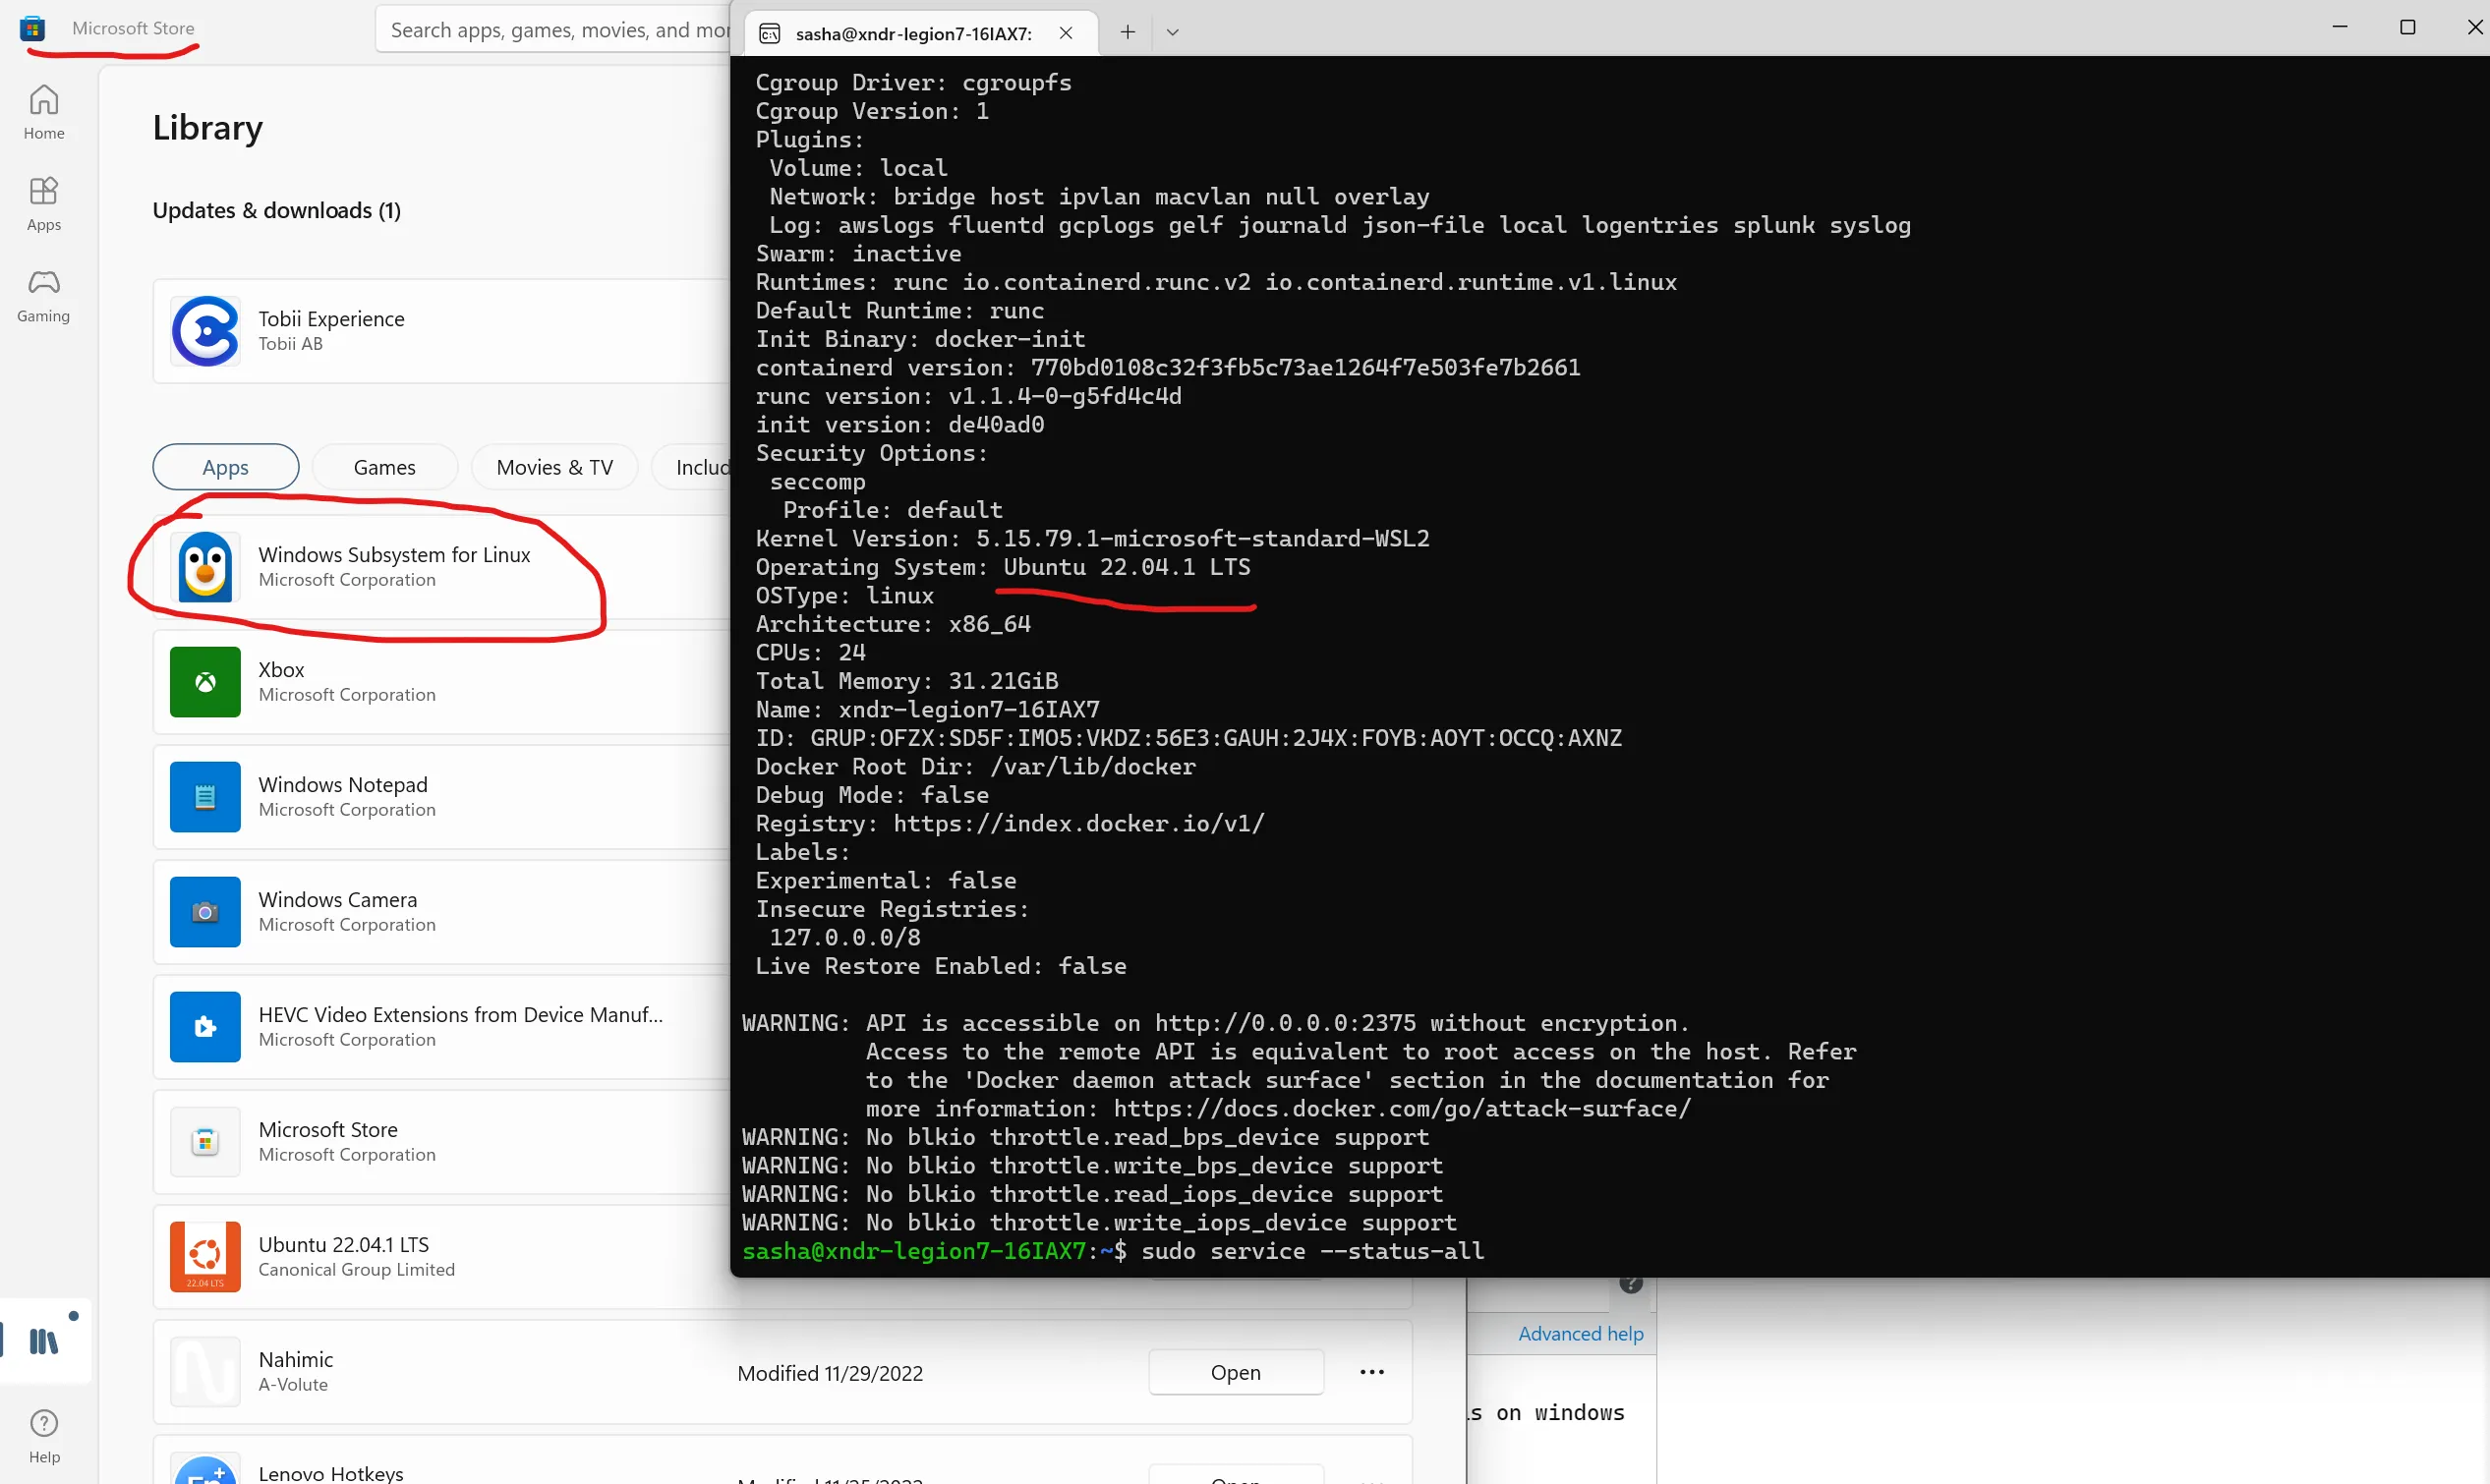Close the sasha@xndr-legion7 terminal tab
2490x1484 pixels.
[x=1066, y=33]
